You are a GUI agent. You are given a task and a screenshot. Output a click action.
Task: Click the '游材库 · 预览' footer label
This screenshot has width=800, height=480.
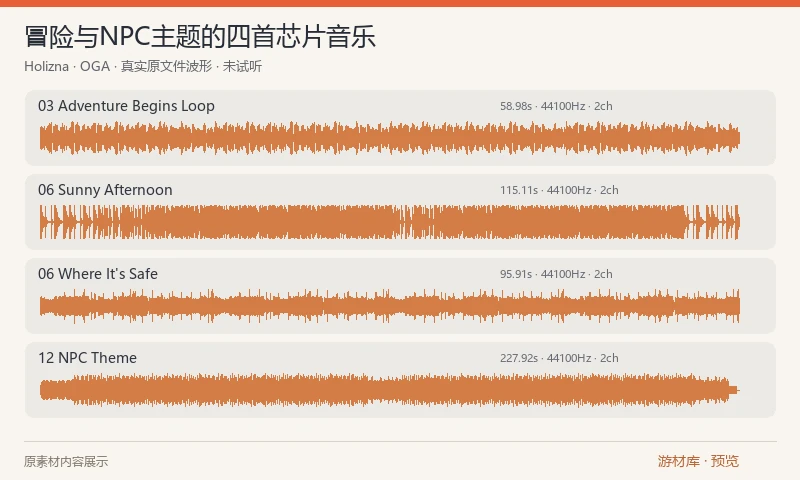point(698,461)
